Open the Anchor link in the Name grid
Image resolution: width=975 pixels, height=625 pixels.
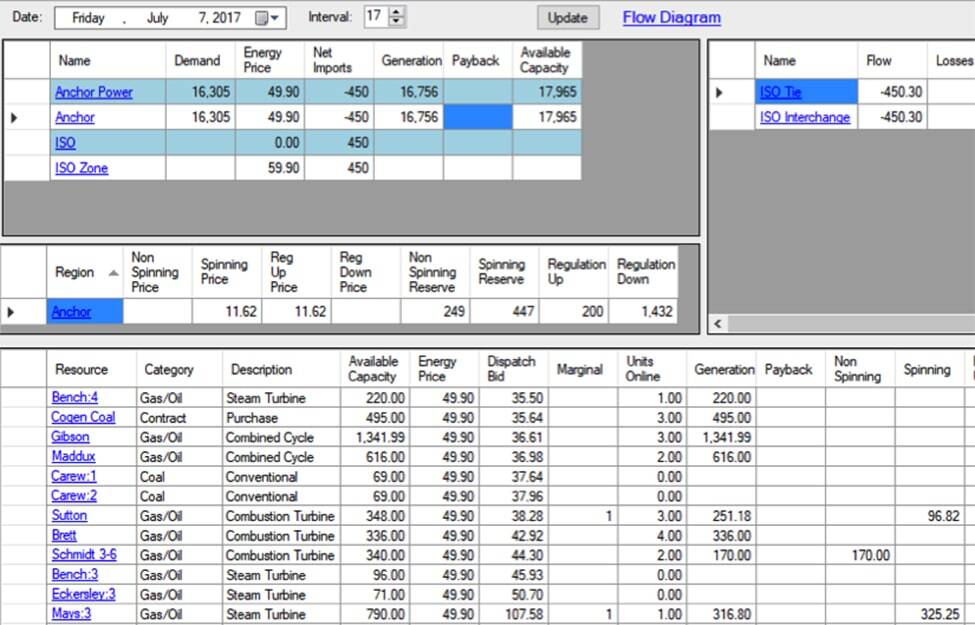tap(75, 117)
